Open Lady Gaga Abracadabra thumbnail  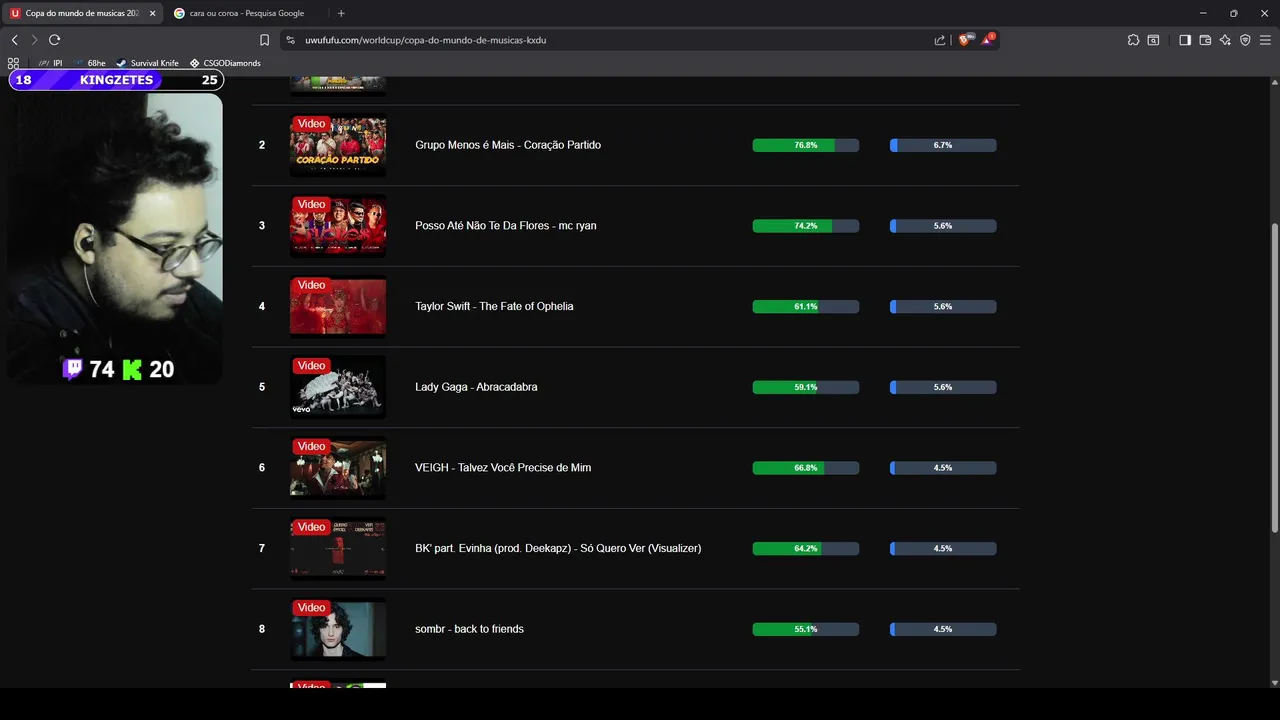[x=338, y=387]
